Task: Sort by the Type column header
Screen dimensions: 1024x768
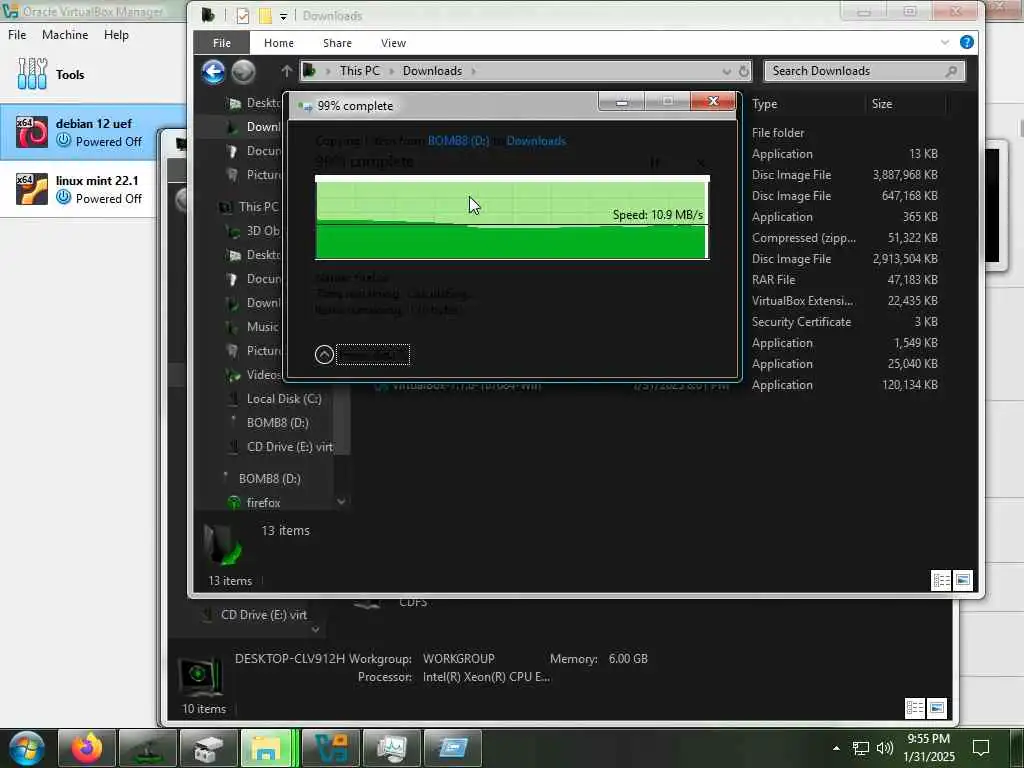Action: click(x=764, y=104)
